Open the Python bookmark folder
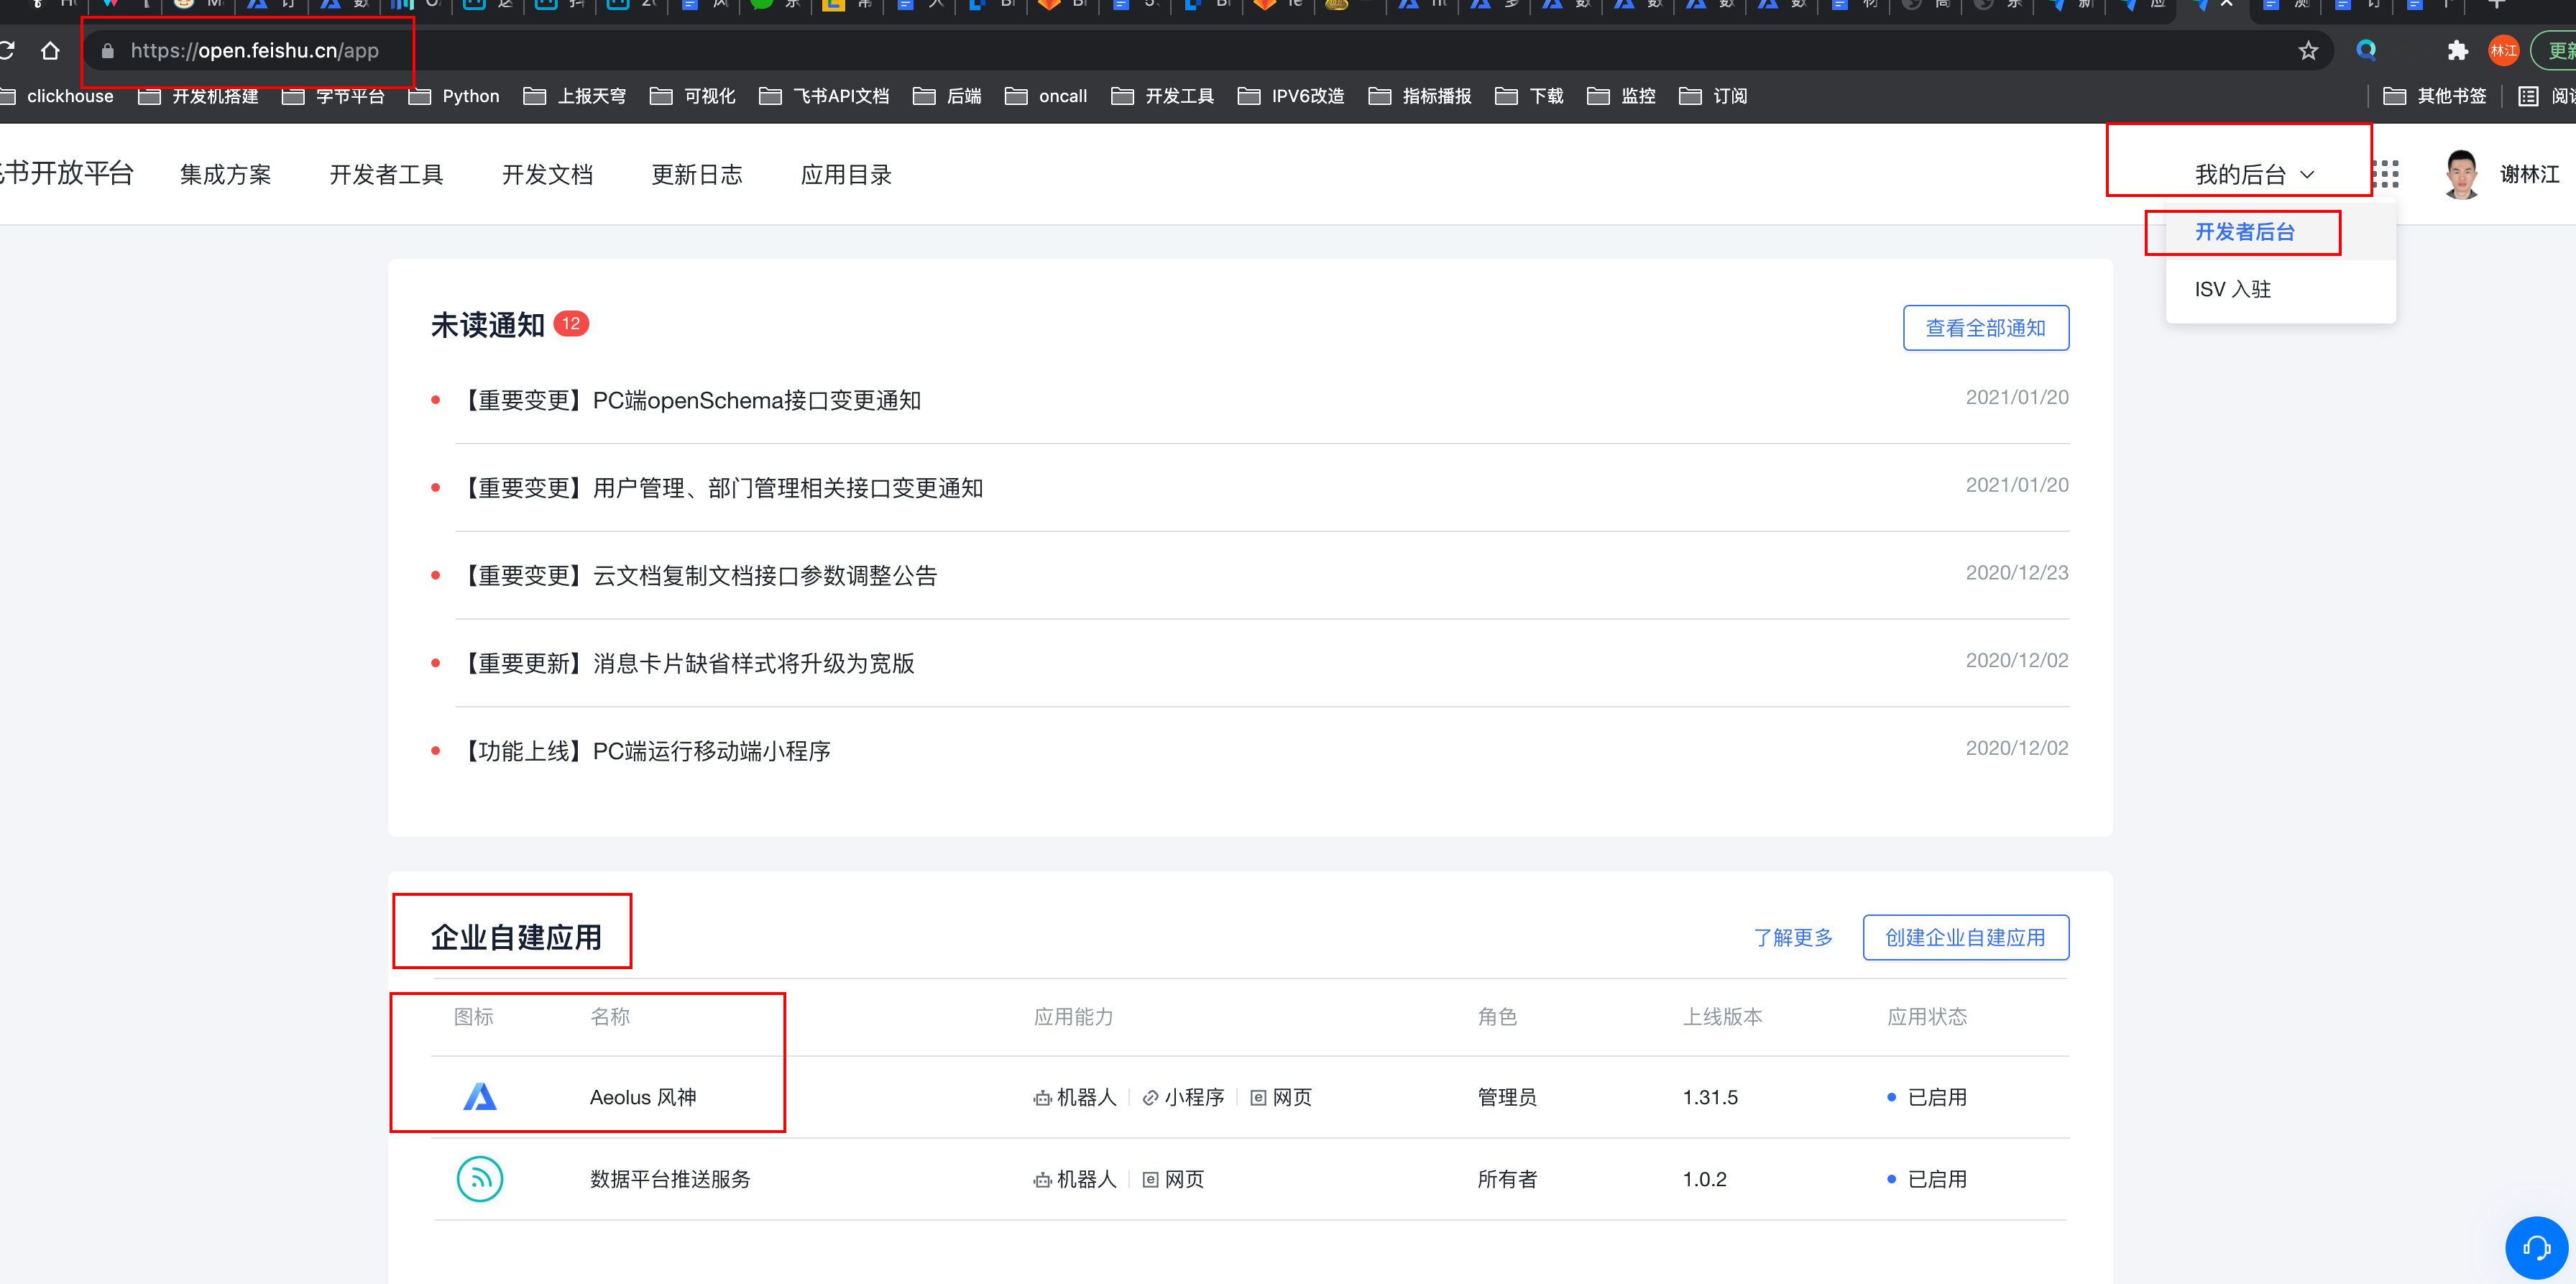The height and width of the screenshot is (1284, 2576). coord(455,96)
